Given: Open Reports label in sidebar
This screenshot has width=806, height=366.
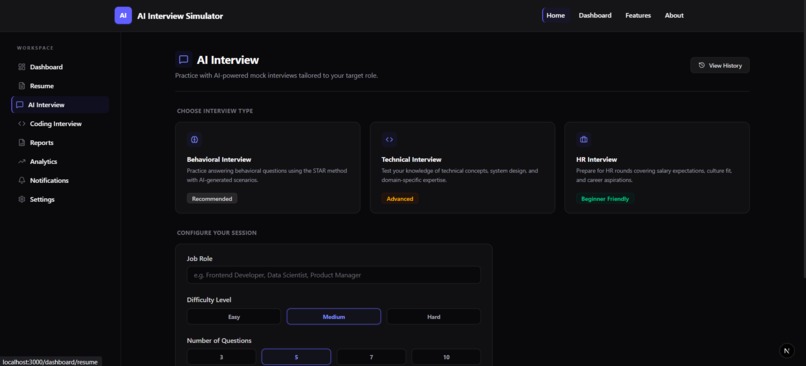Looking at the screenshot, I should [42, 143].
